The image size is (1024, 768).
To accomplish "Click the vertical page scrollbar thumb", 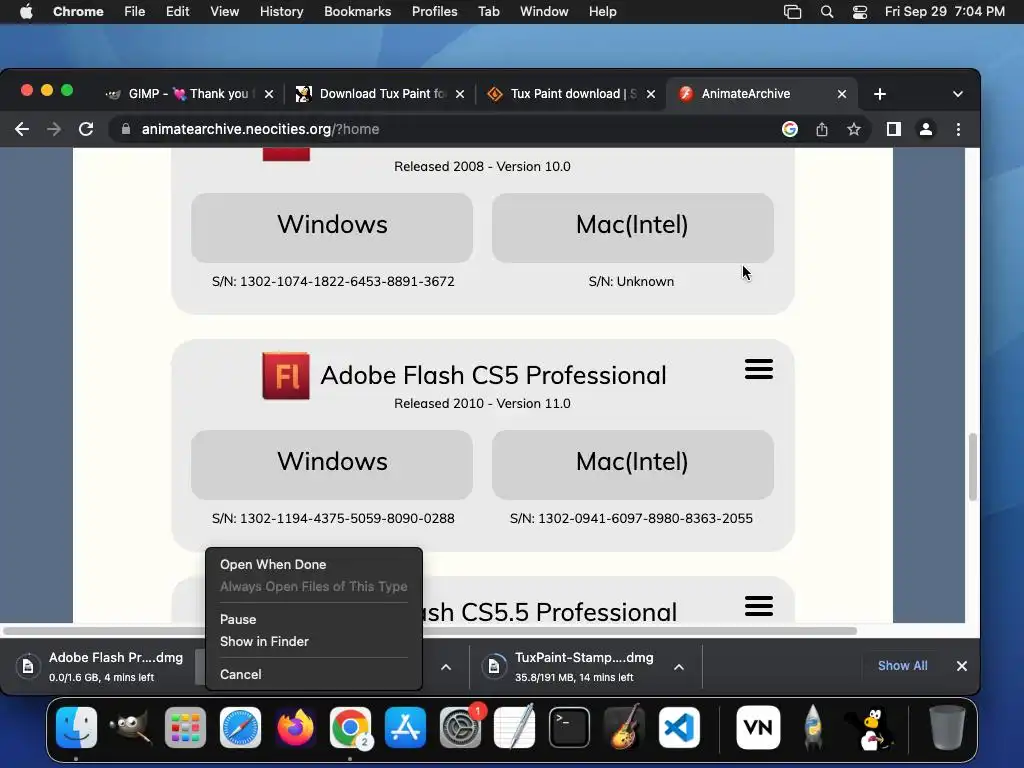I will 972,467.
